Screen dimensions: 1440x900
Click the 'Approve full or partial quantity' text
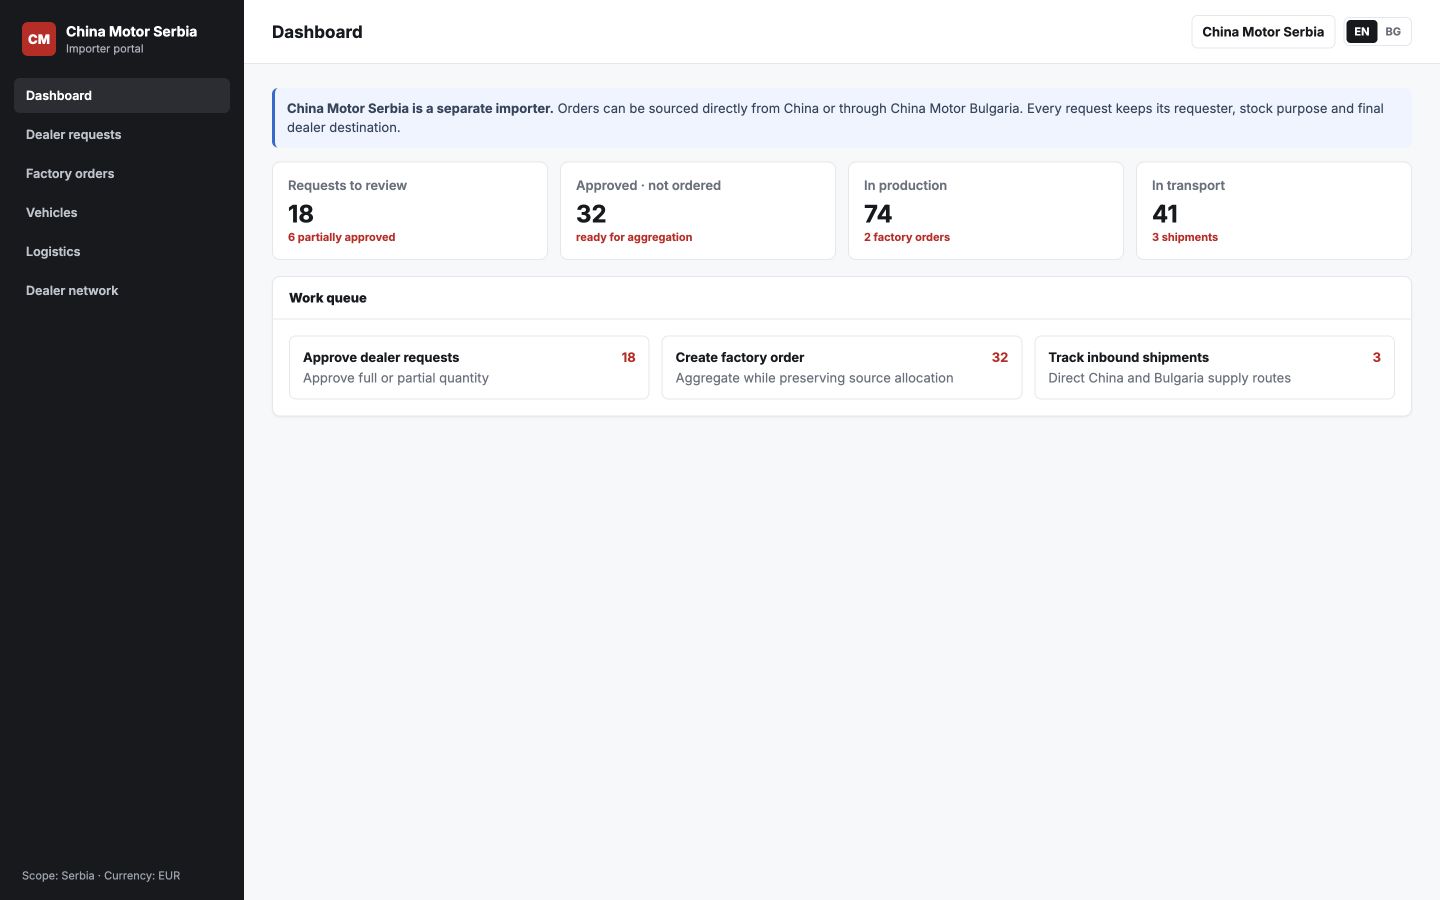pyautogui.click(x=396, y=378)
